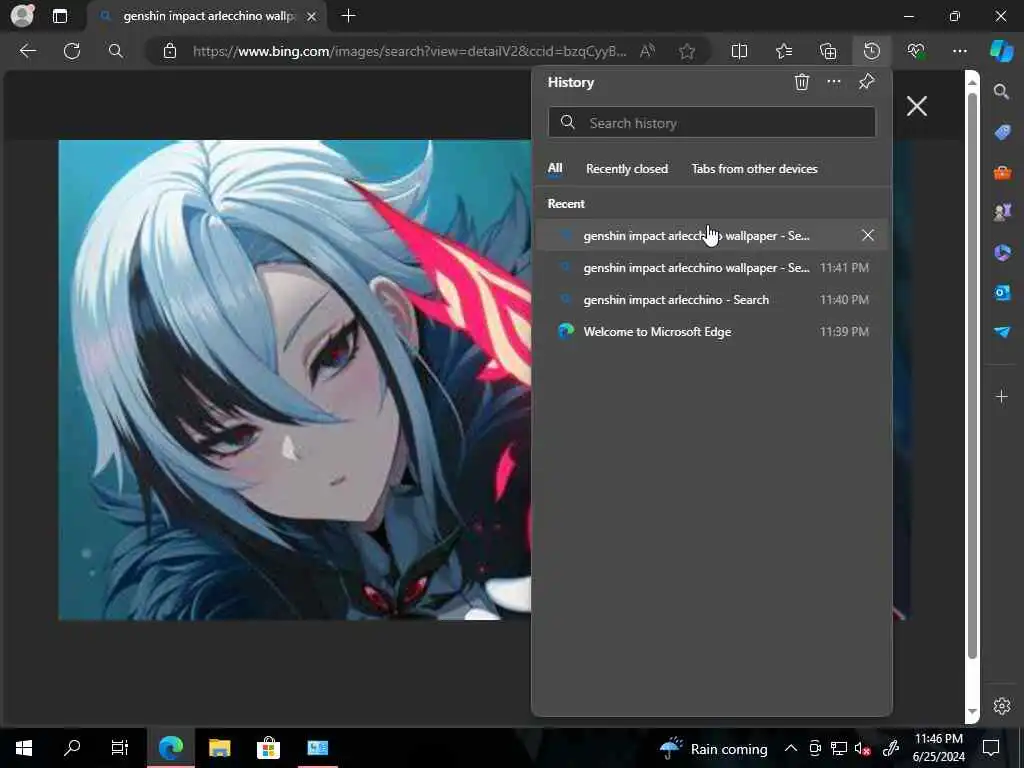Open sidebar Microsoft 365 icon
The height and width of the screenshot is (768, 1024).
pos(1002,252)
